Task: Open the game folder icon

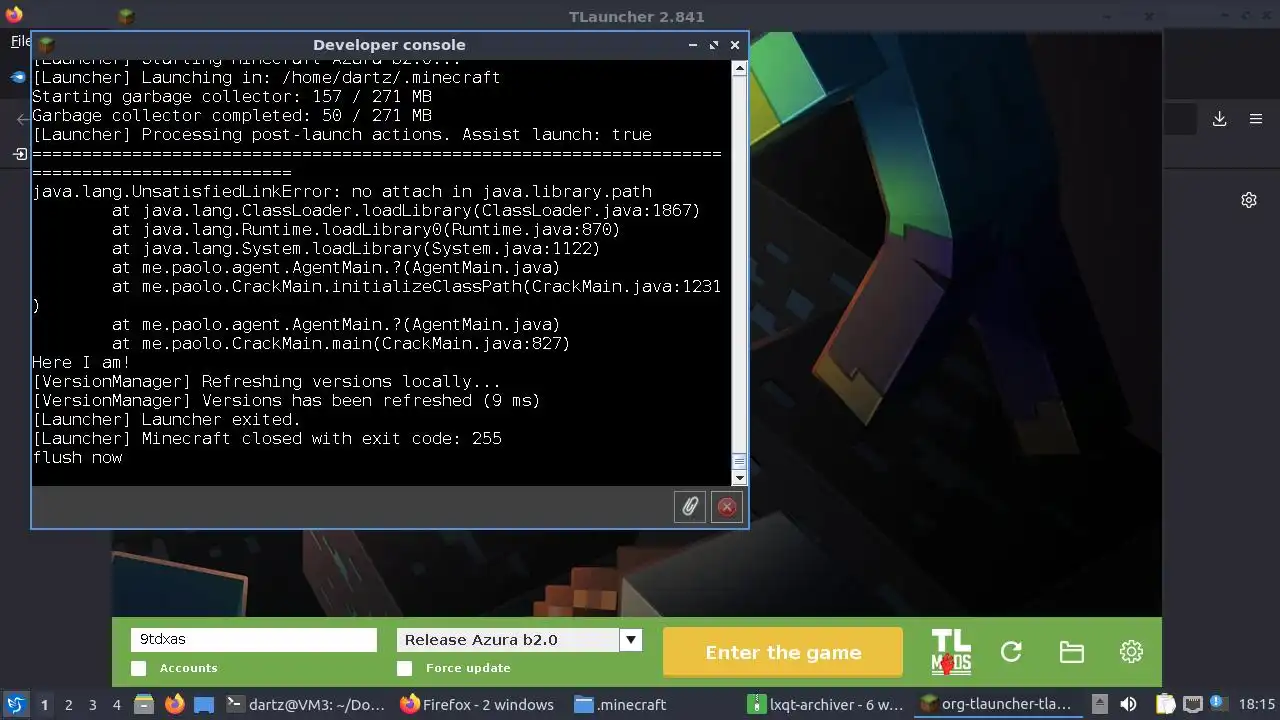Action: [x=1071, y=652]
